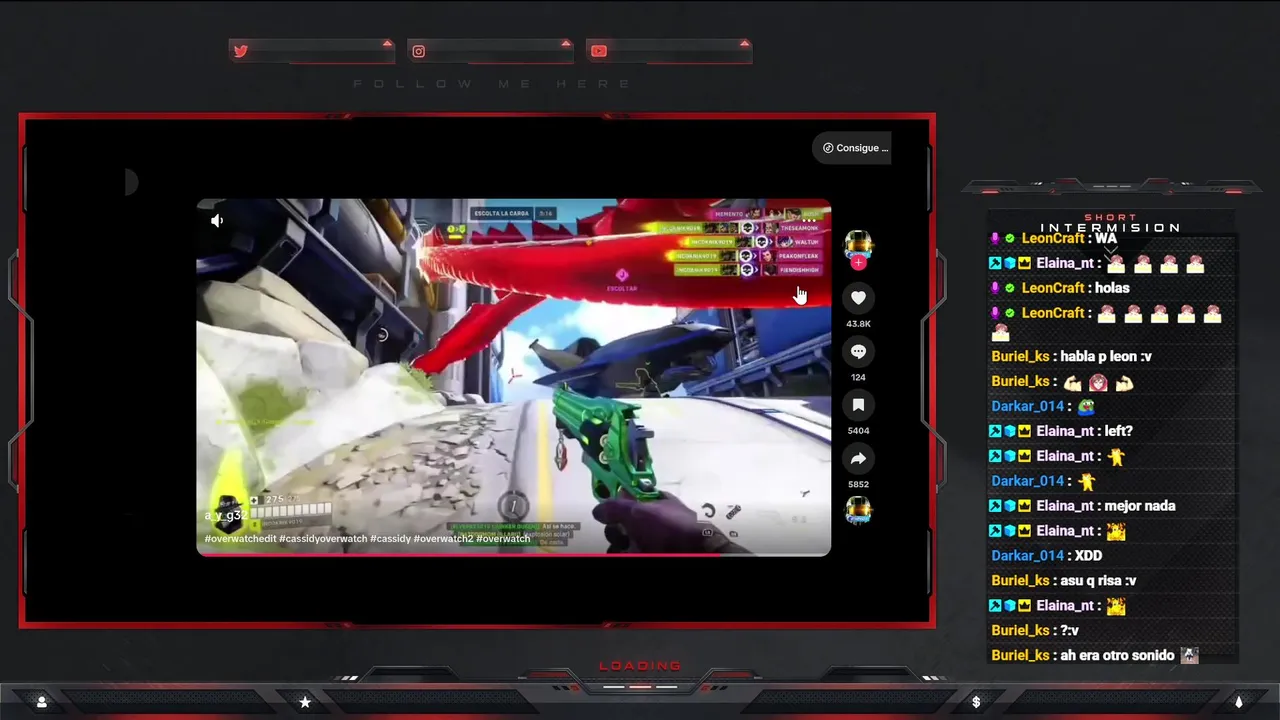This screenshot has width=1280, height=720.
Task: Click the "LeonCraft : WA" chat message
Action: pyautogui.click(x=1055, y=238)
